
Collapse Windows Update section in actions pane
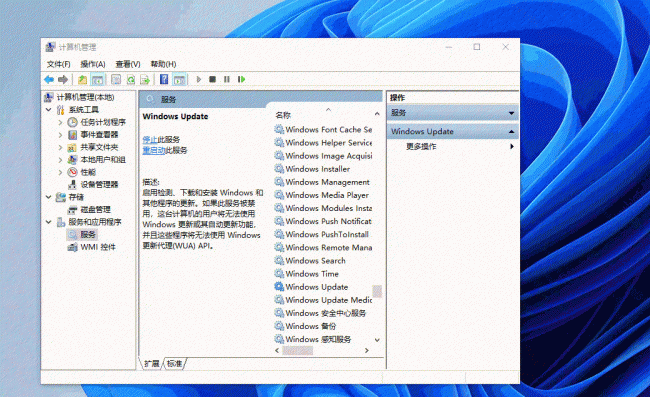point(511,132)
